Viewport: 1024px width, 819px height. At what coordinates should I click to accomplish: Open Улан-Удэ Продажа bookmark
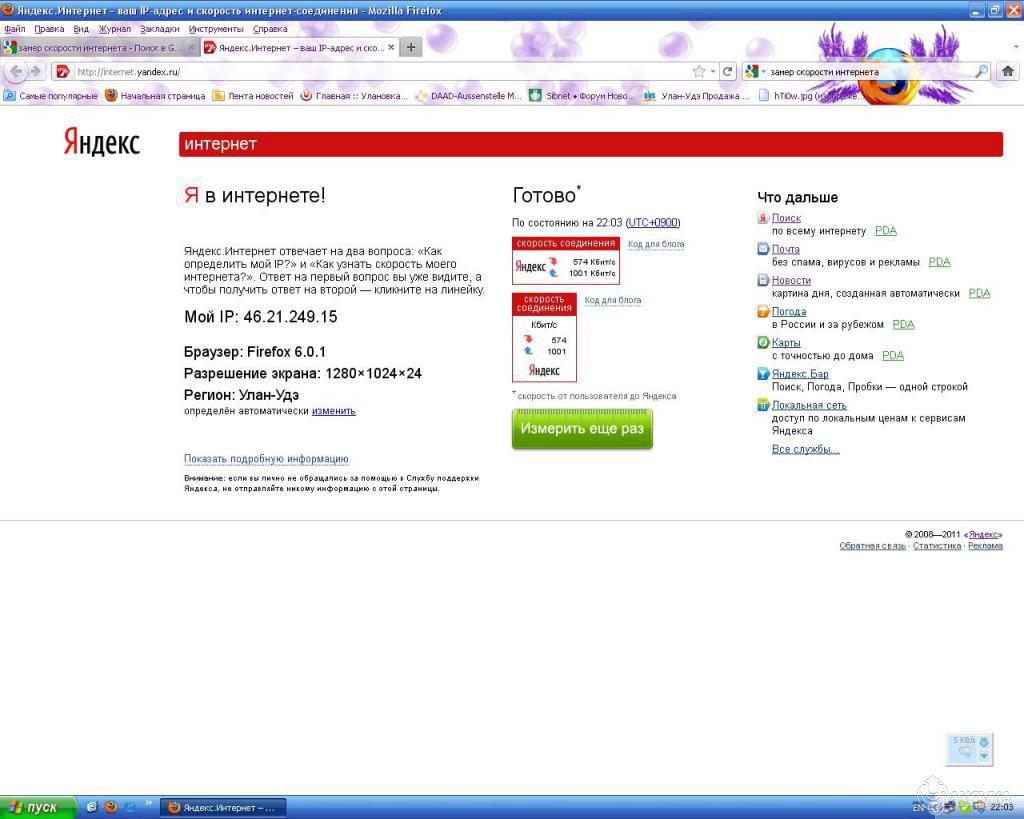[x=697, y=96]
